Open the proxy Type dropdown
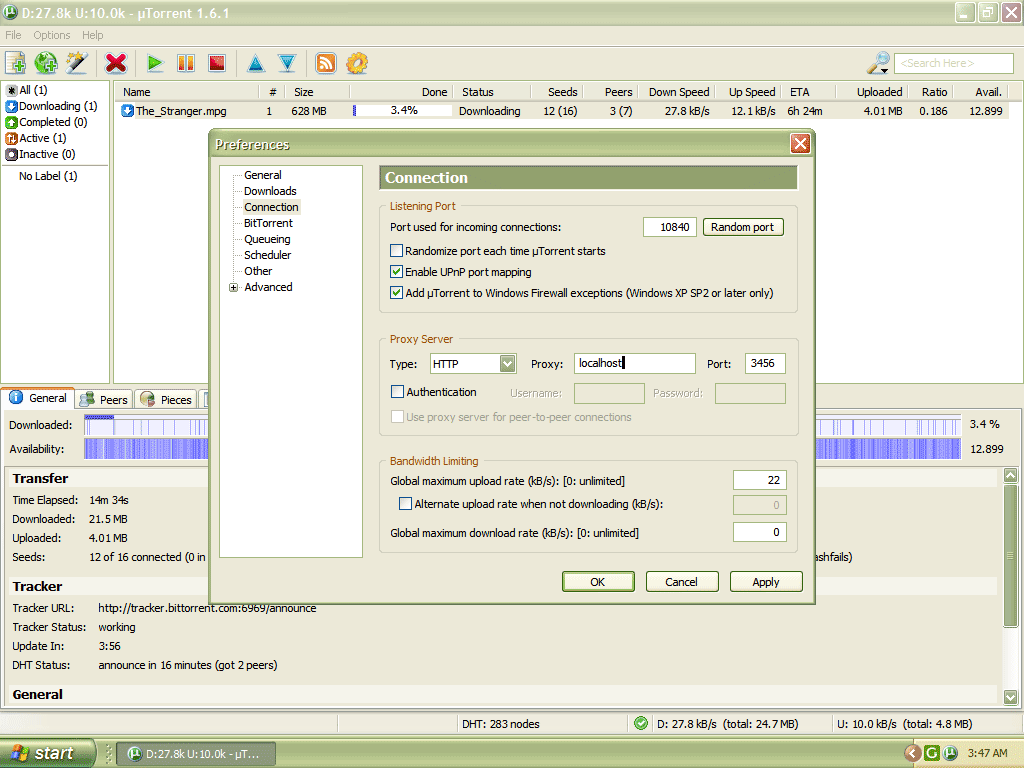 click(x=507, y=364)
